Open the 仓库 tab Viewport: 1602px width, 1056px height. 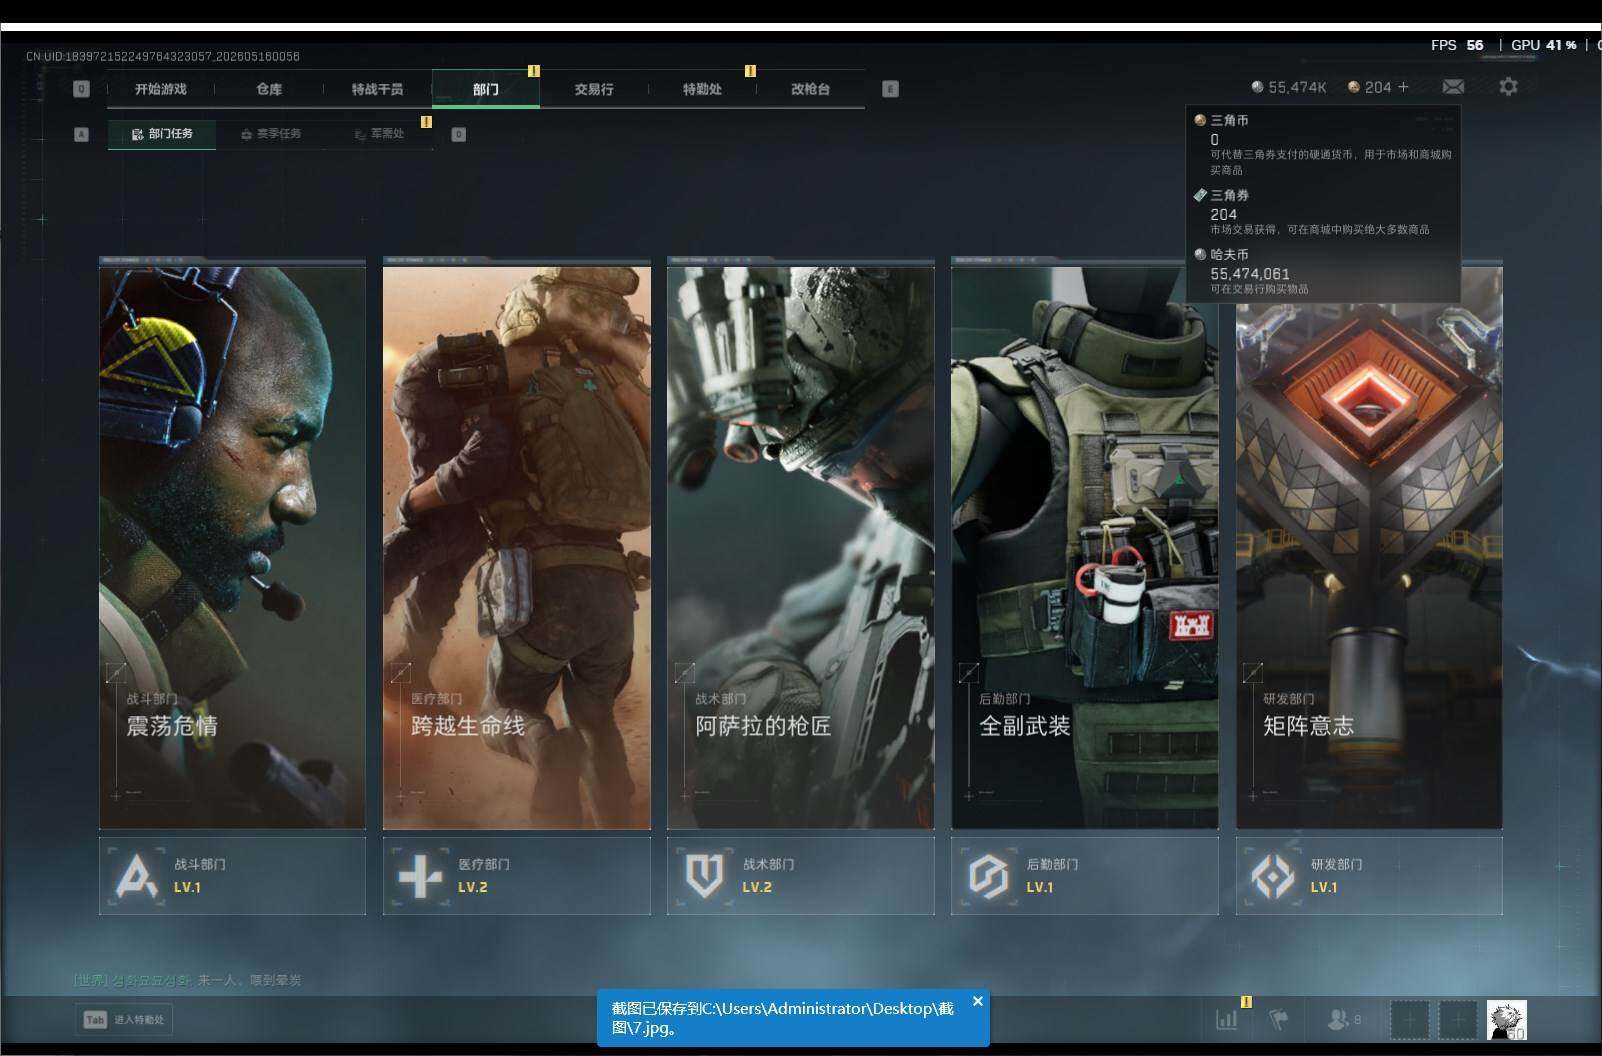(269, 89)
